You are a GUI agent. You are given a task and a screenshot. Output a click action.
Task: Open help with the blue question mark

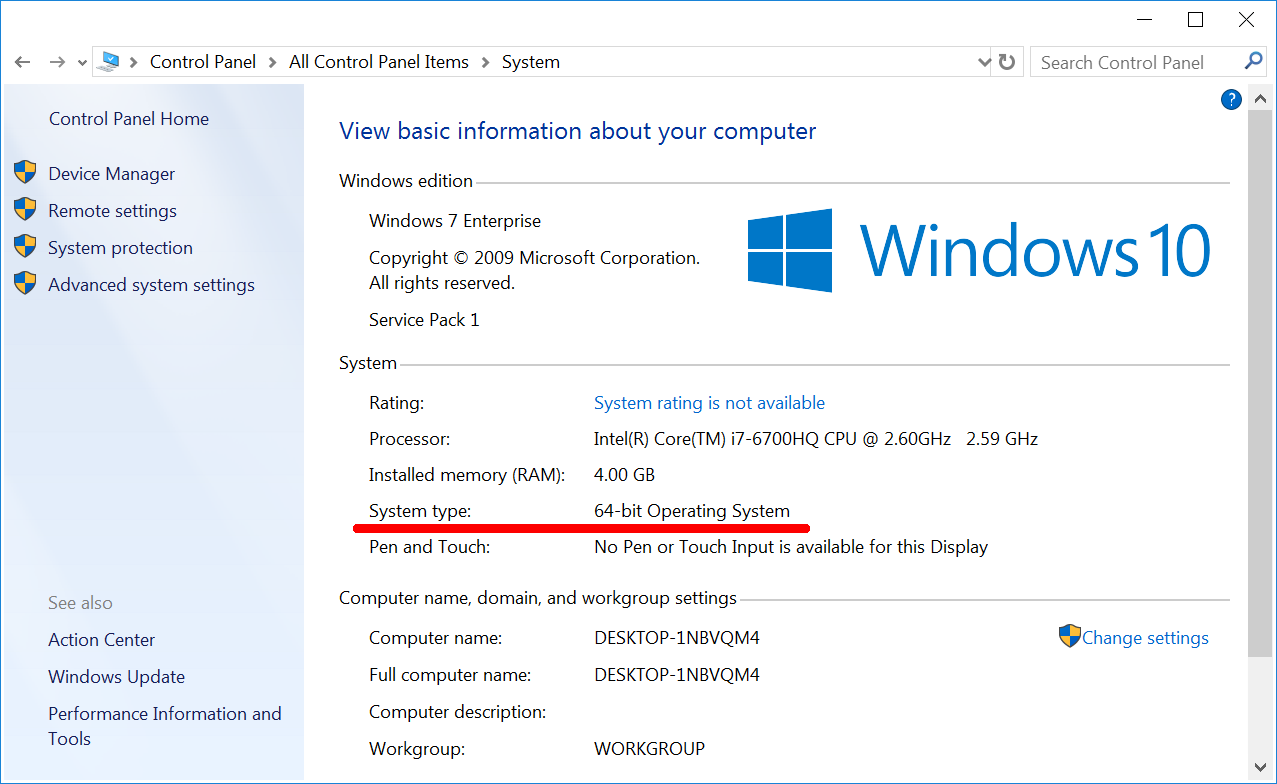pyautogui.click(x=1231, y=99)
